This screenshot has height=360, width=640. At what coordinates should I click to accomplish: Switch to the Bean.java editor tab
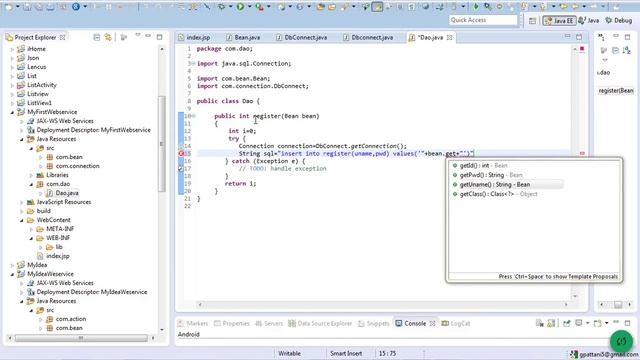[x=243, y=38]
